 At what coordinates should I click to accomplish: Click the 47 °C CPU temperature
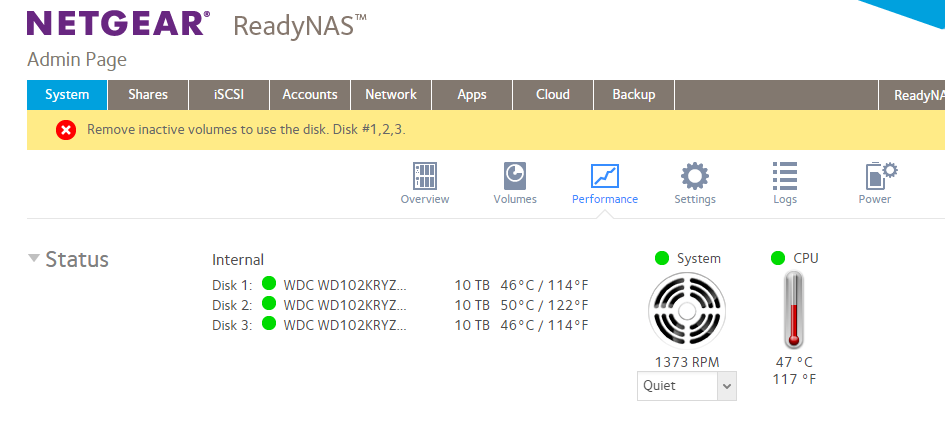794,362
